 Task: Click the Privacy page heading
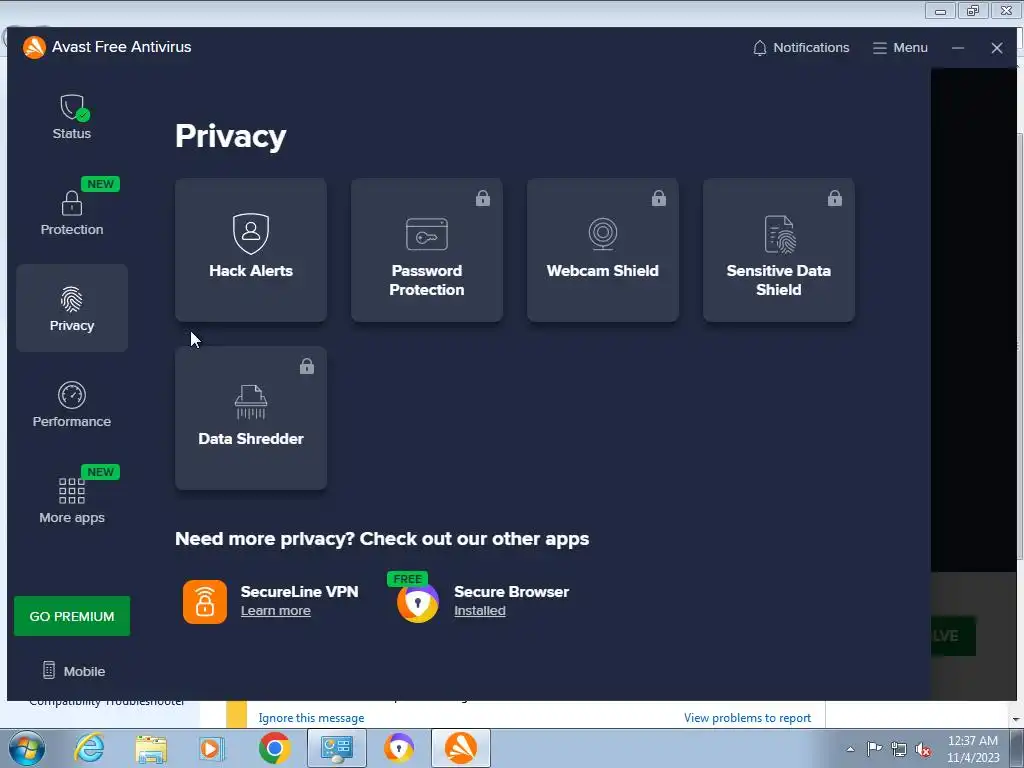coord(231,136)
